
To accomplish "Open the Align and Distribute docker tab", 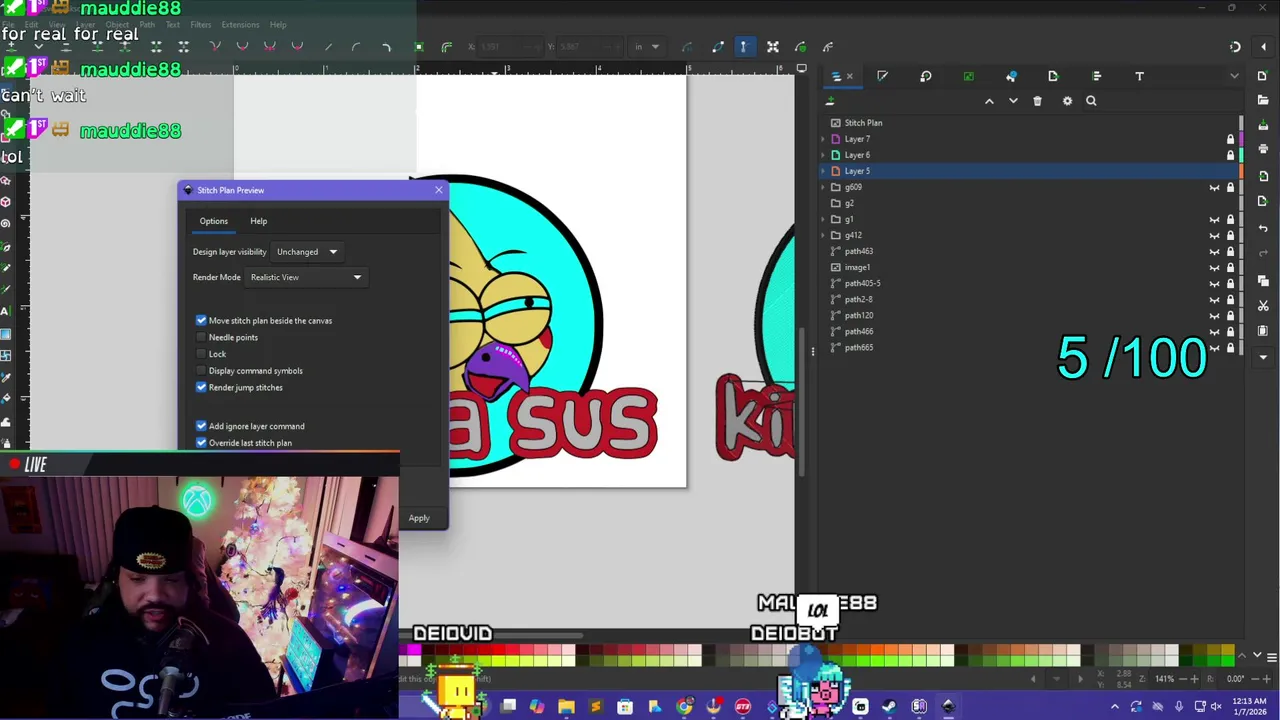I will pyautogui.click(x=1096, y=76).
